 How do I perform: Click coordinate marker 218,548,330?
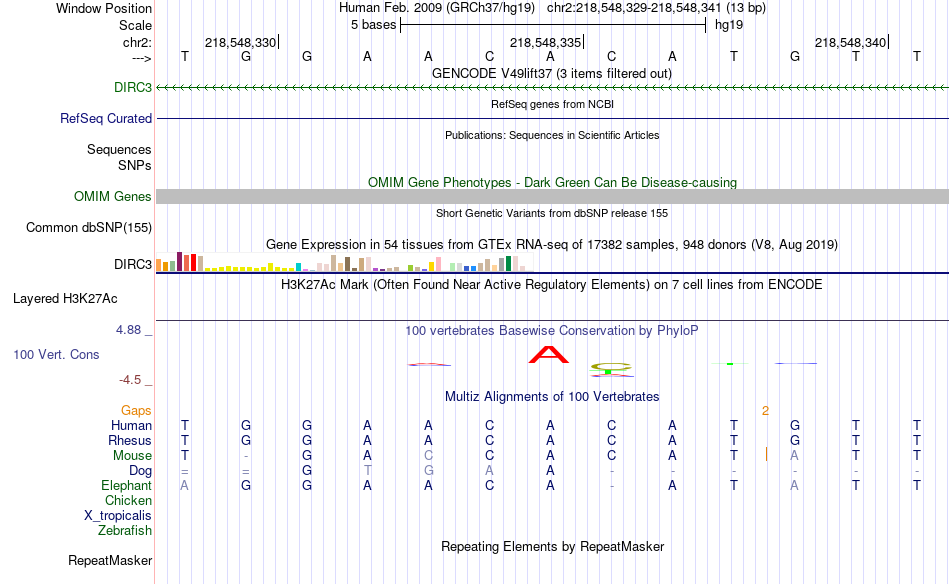(240, 42)
